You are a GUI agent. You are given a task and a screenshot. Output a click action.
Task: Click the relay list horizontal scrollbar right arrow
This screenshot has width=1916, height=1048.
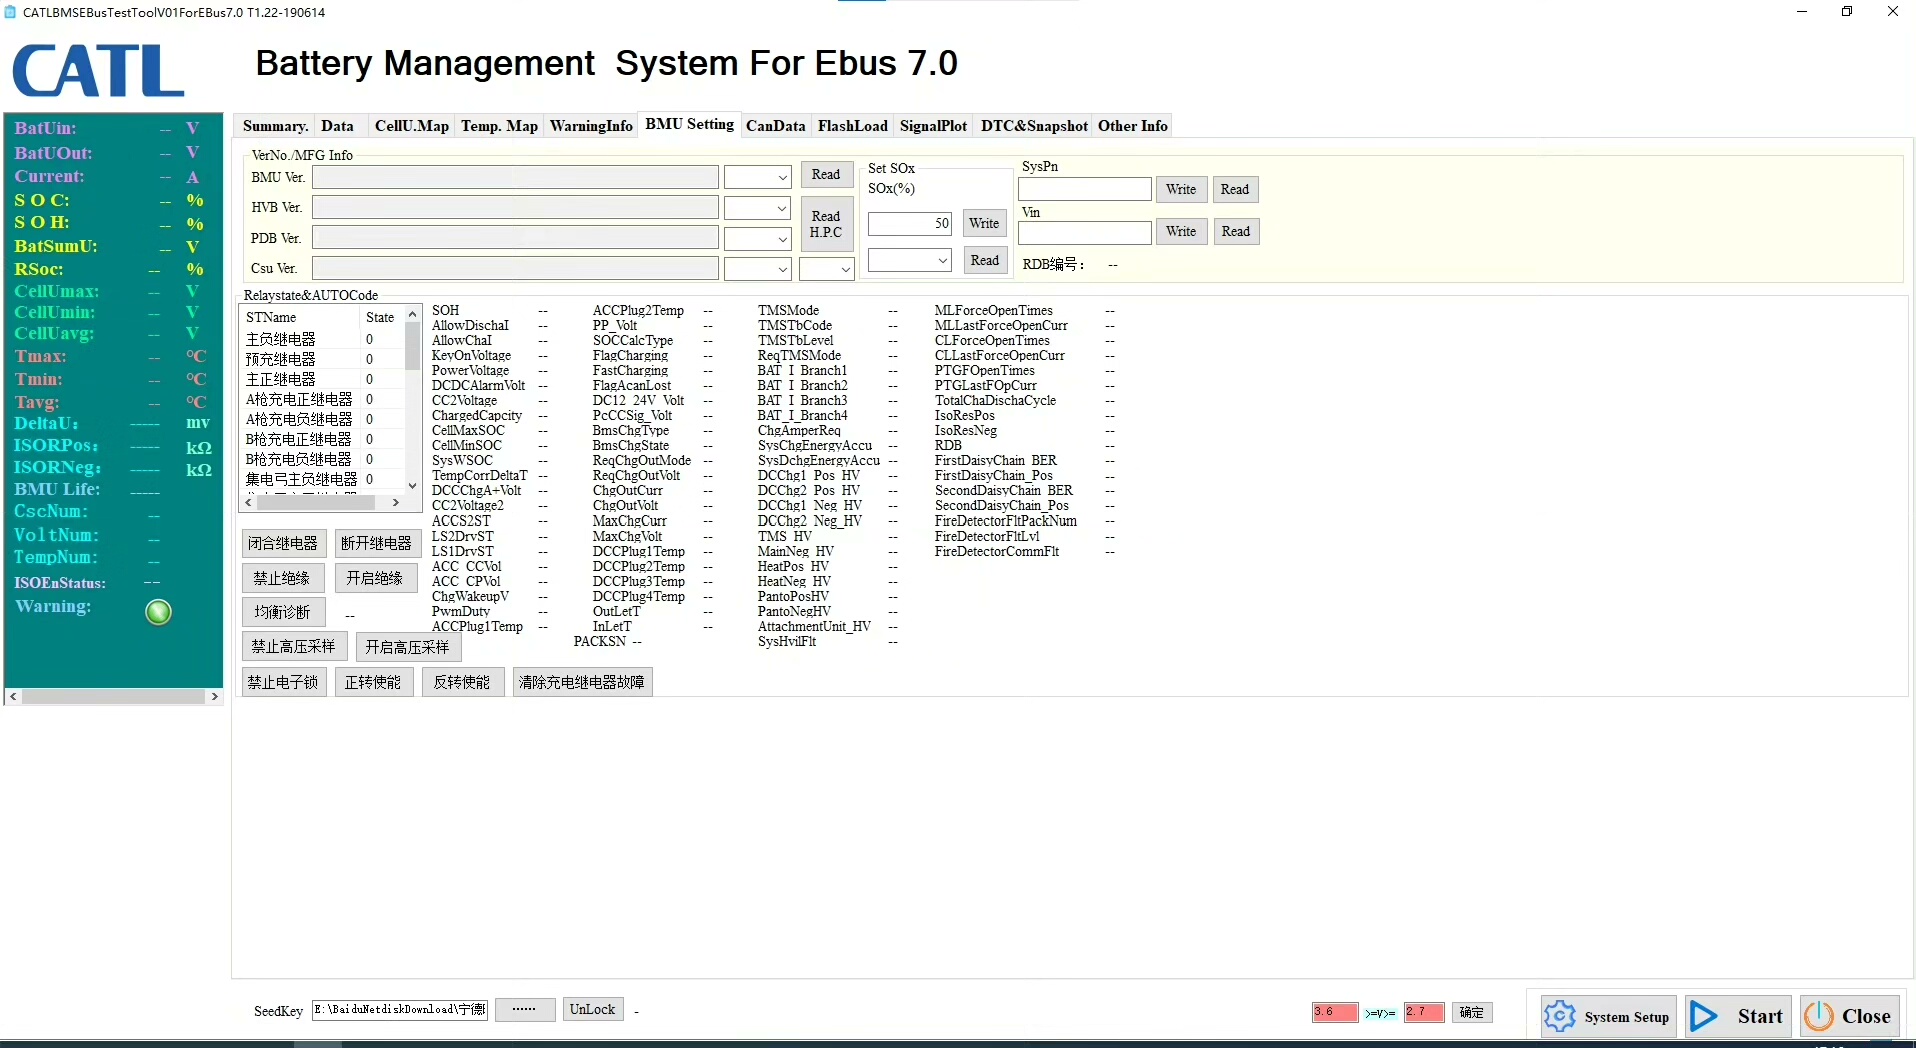pyautogui.click(x=396, y=503)
